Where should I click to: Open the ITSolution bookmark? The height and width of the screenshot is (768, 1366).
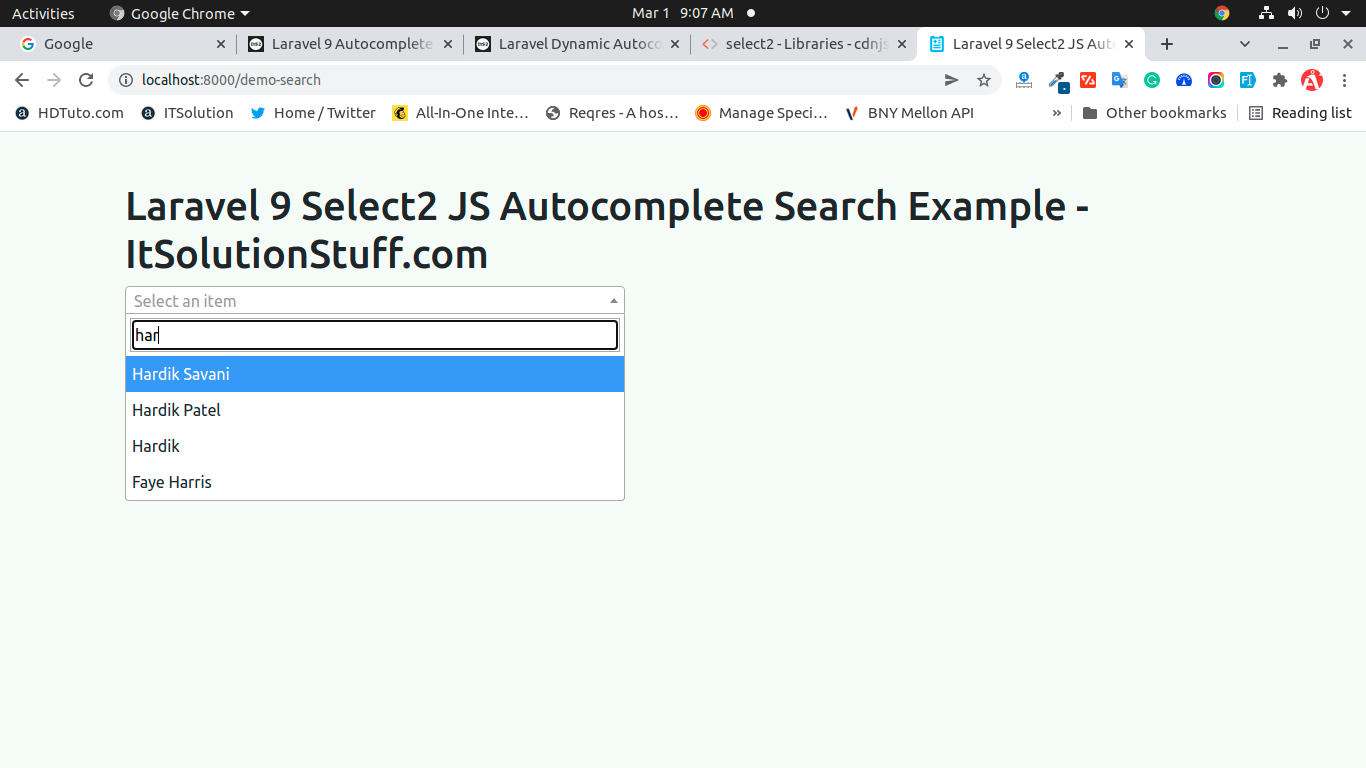coord(187,113)
